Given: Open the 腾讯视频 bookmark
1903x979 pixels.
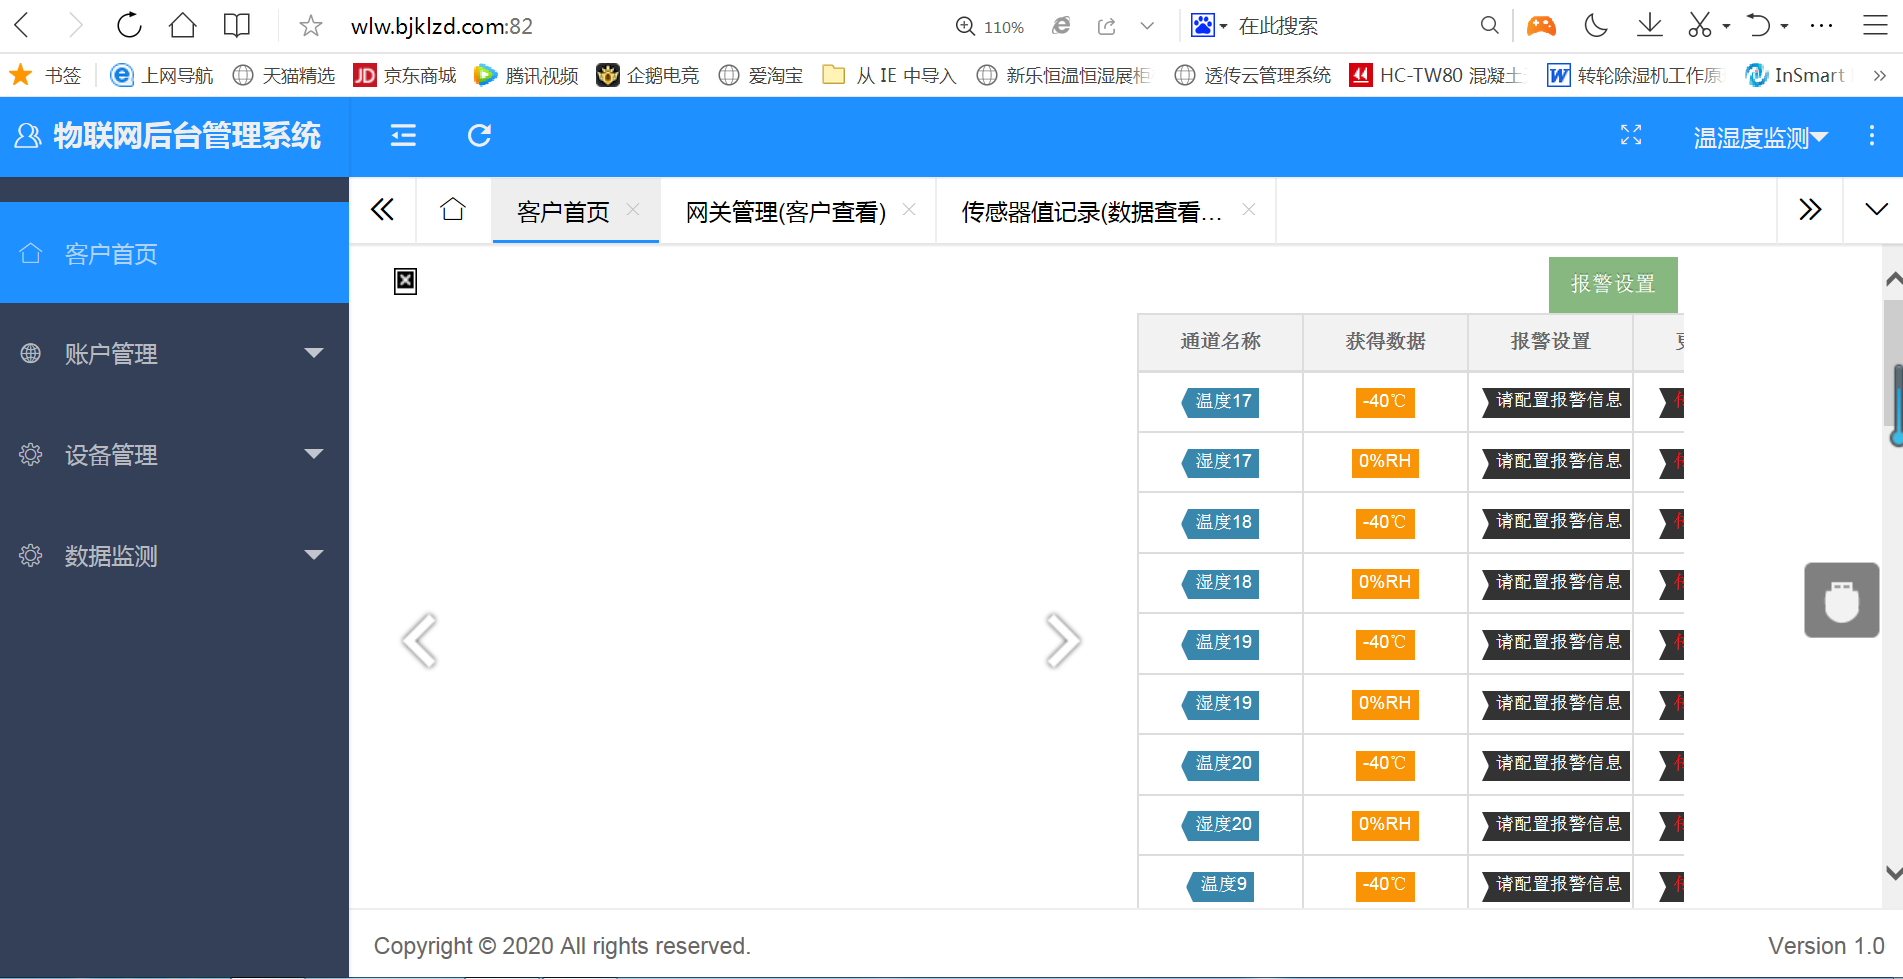Looking at the screenshot, I should [527, 75].
